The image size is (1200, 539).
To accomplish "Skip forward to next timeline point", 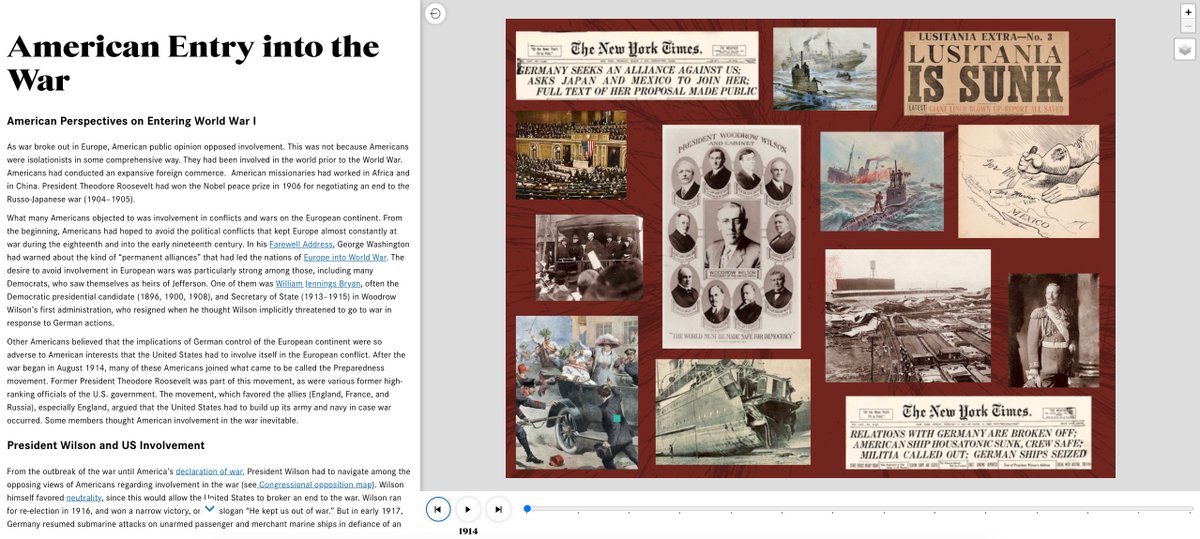I will (499, 509).
